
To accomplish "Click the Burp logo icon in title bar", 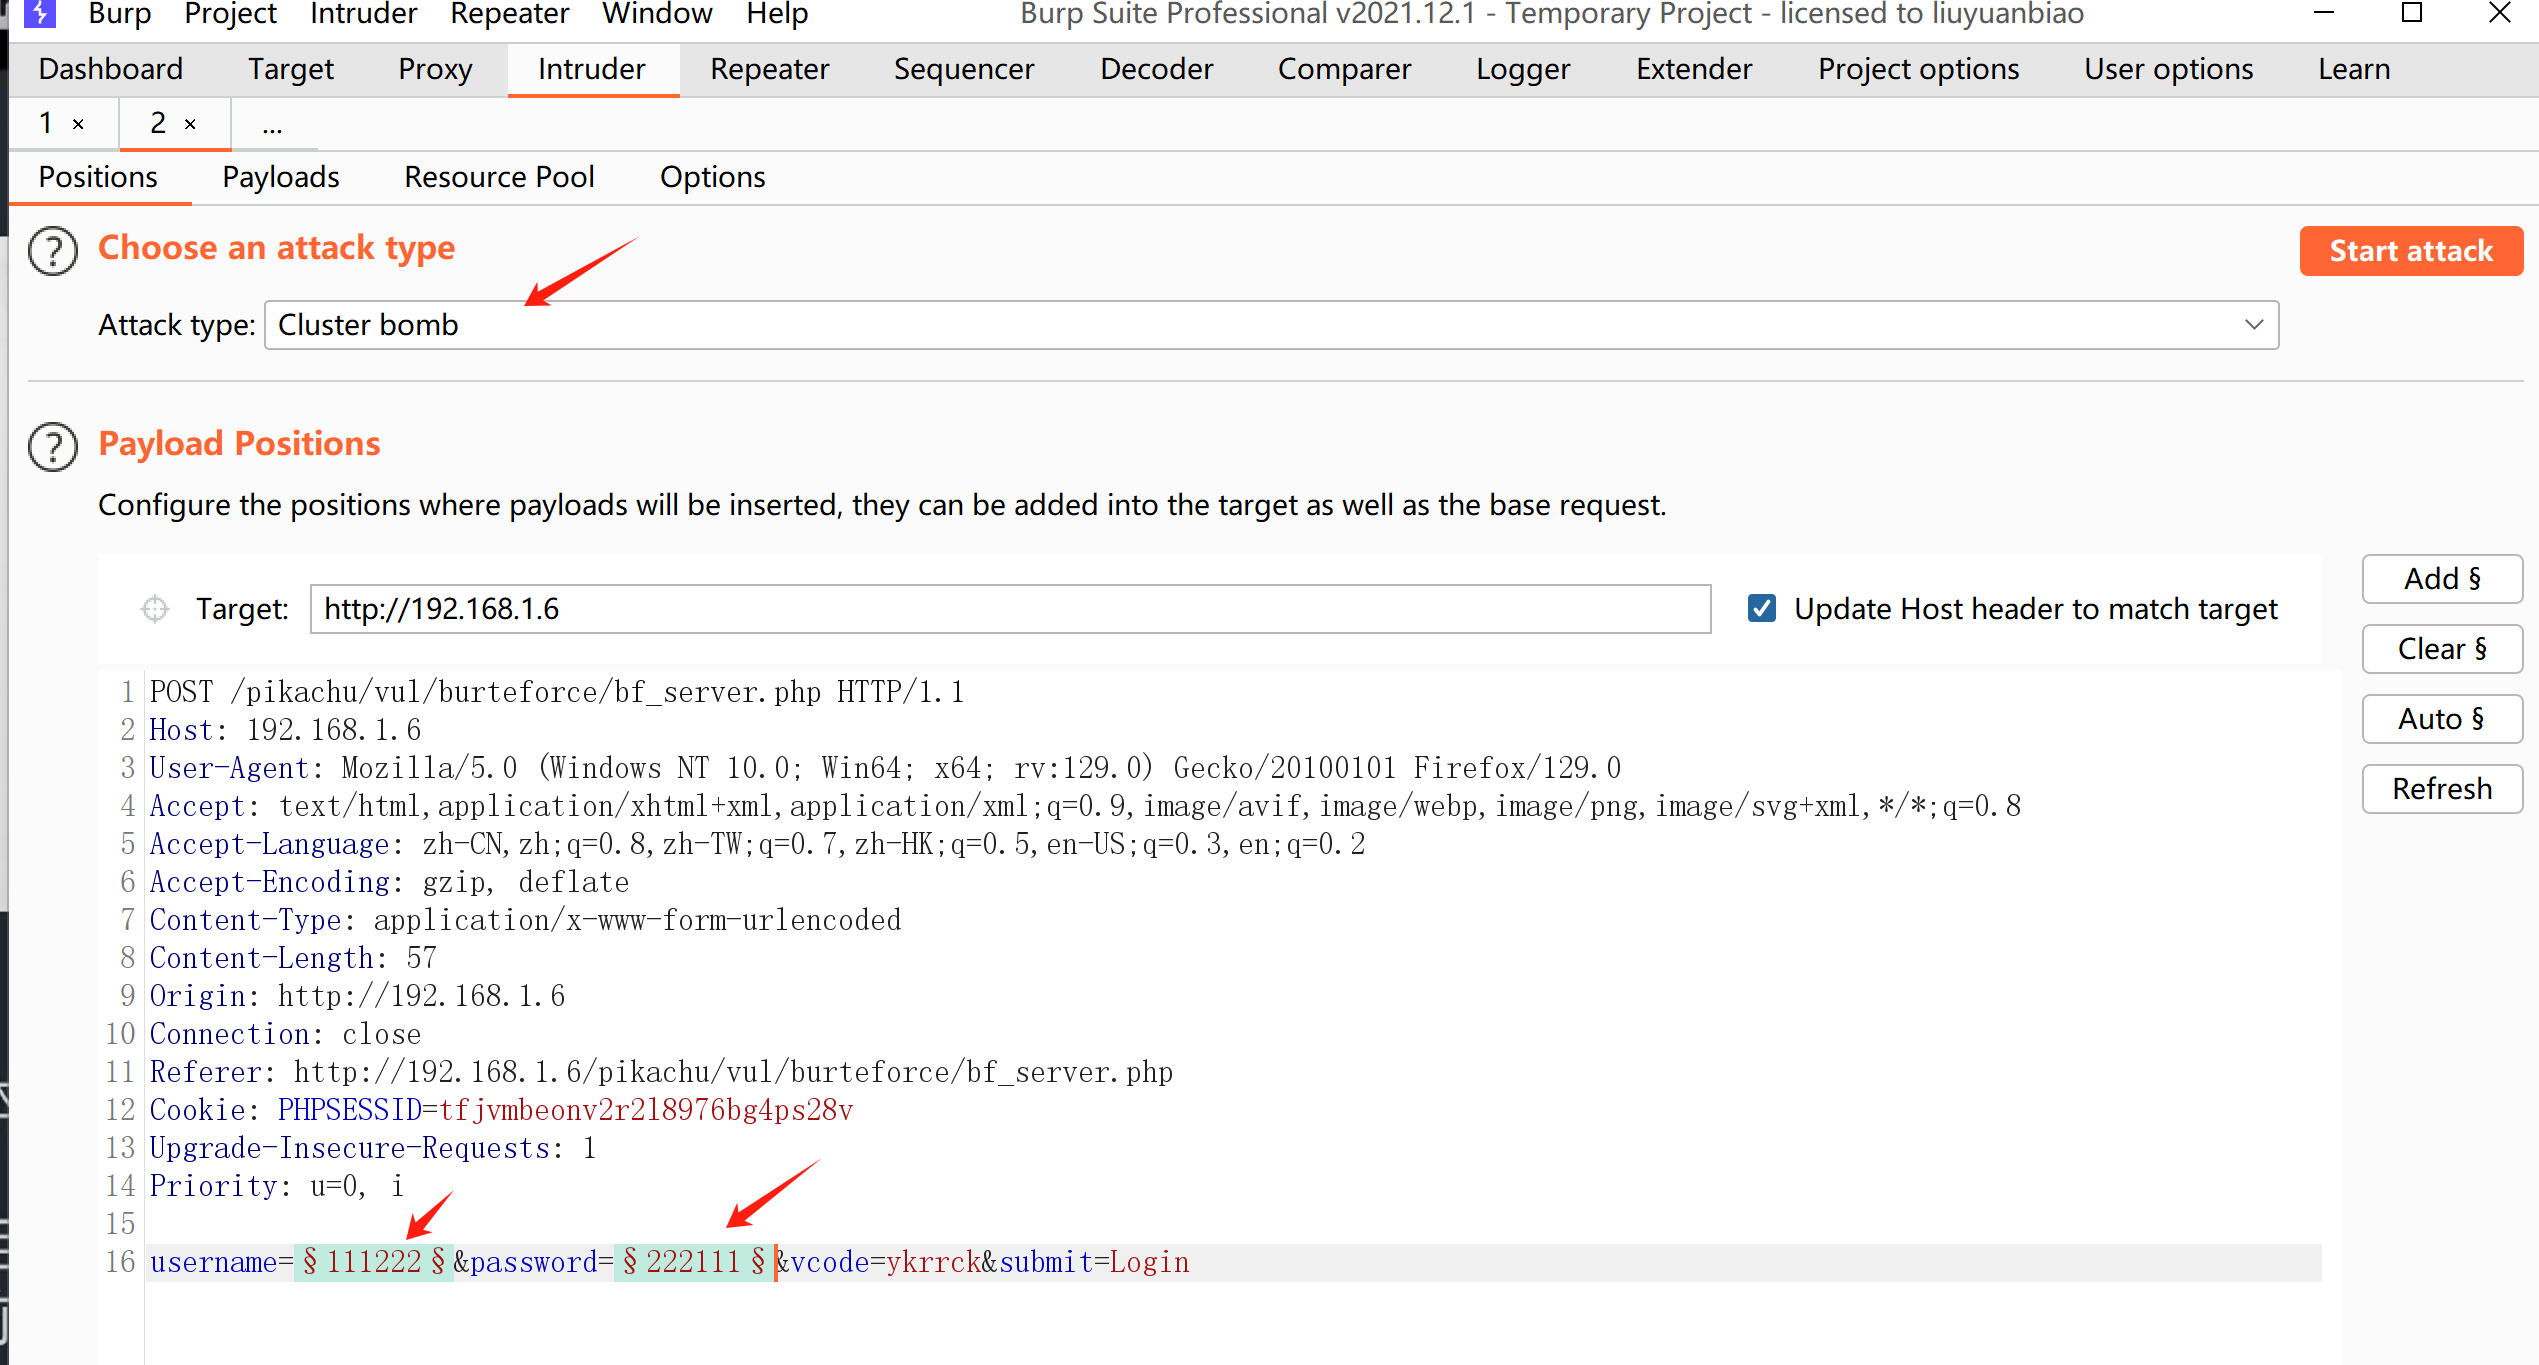I will click(40, 14).
